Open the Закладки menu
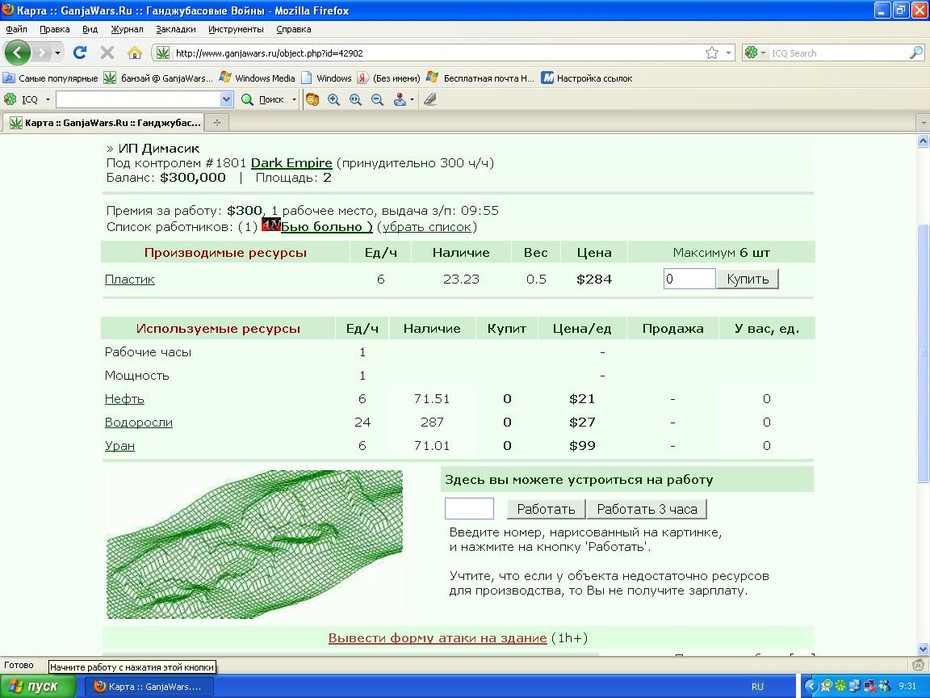Image resolution: width=930 pixels, height=698 pixels. click(x=176, y=29)
